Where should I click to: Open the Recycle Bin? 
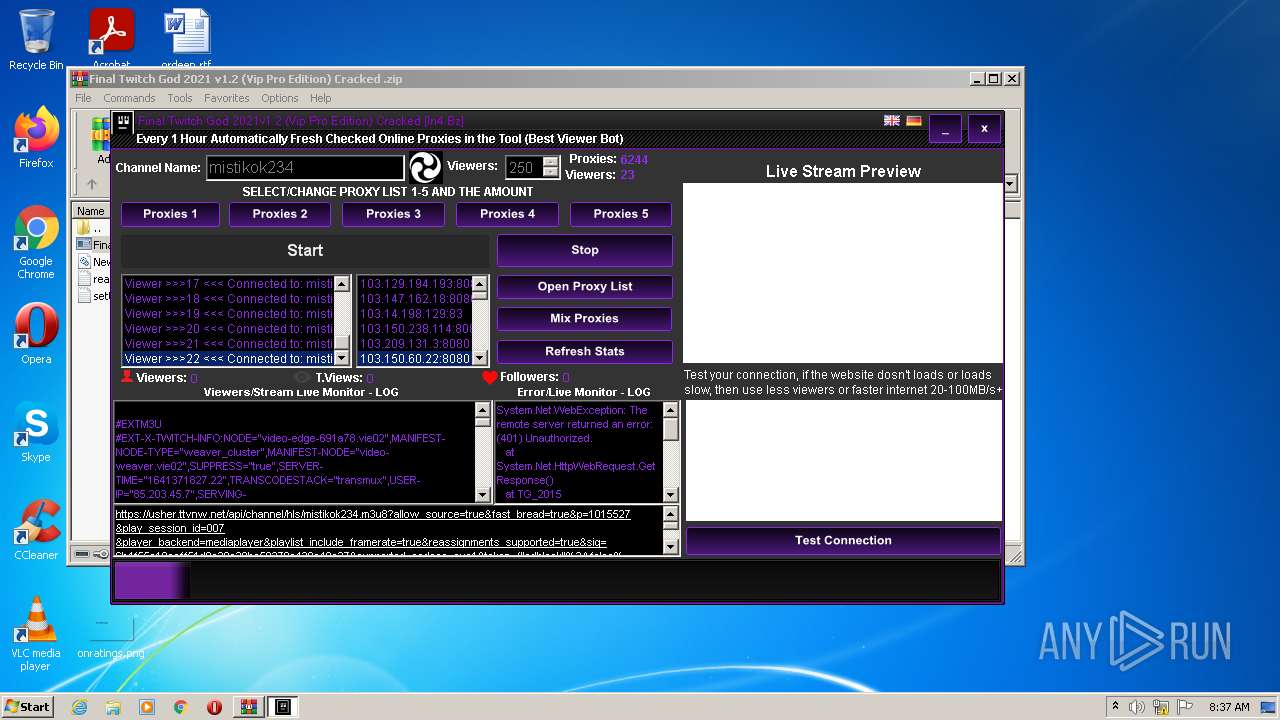tap(36, 40)
